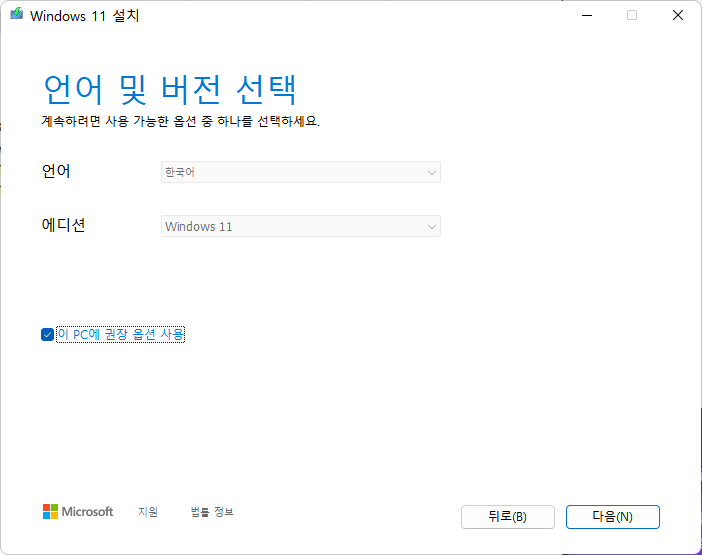702x555 pixels.
Task: Click the '언어 및 버전 선택' heading
Action: 170,90
